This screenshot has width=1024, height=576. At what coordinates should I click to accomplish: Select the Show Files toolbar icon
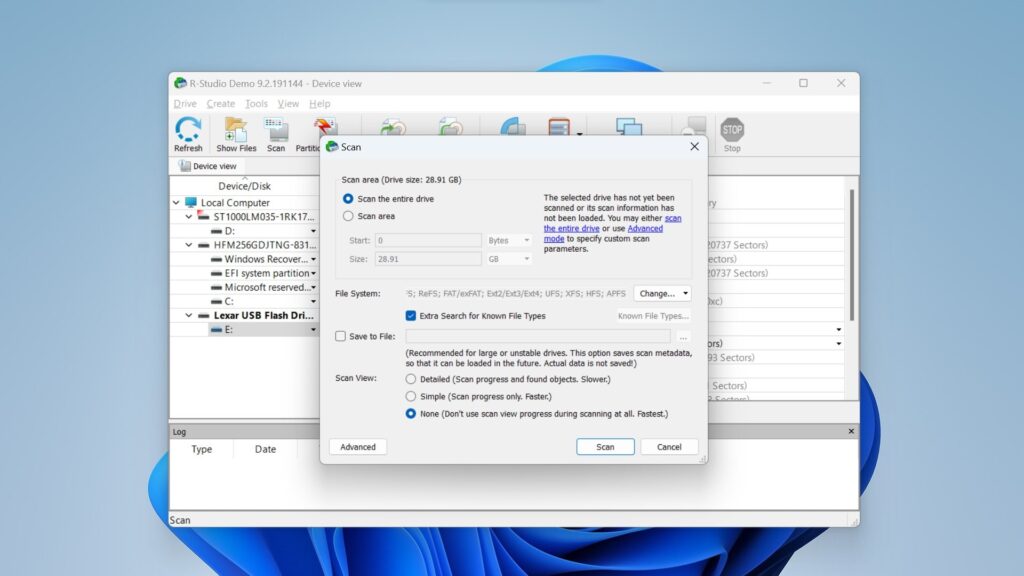click(x=236, y=130)
